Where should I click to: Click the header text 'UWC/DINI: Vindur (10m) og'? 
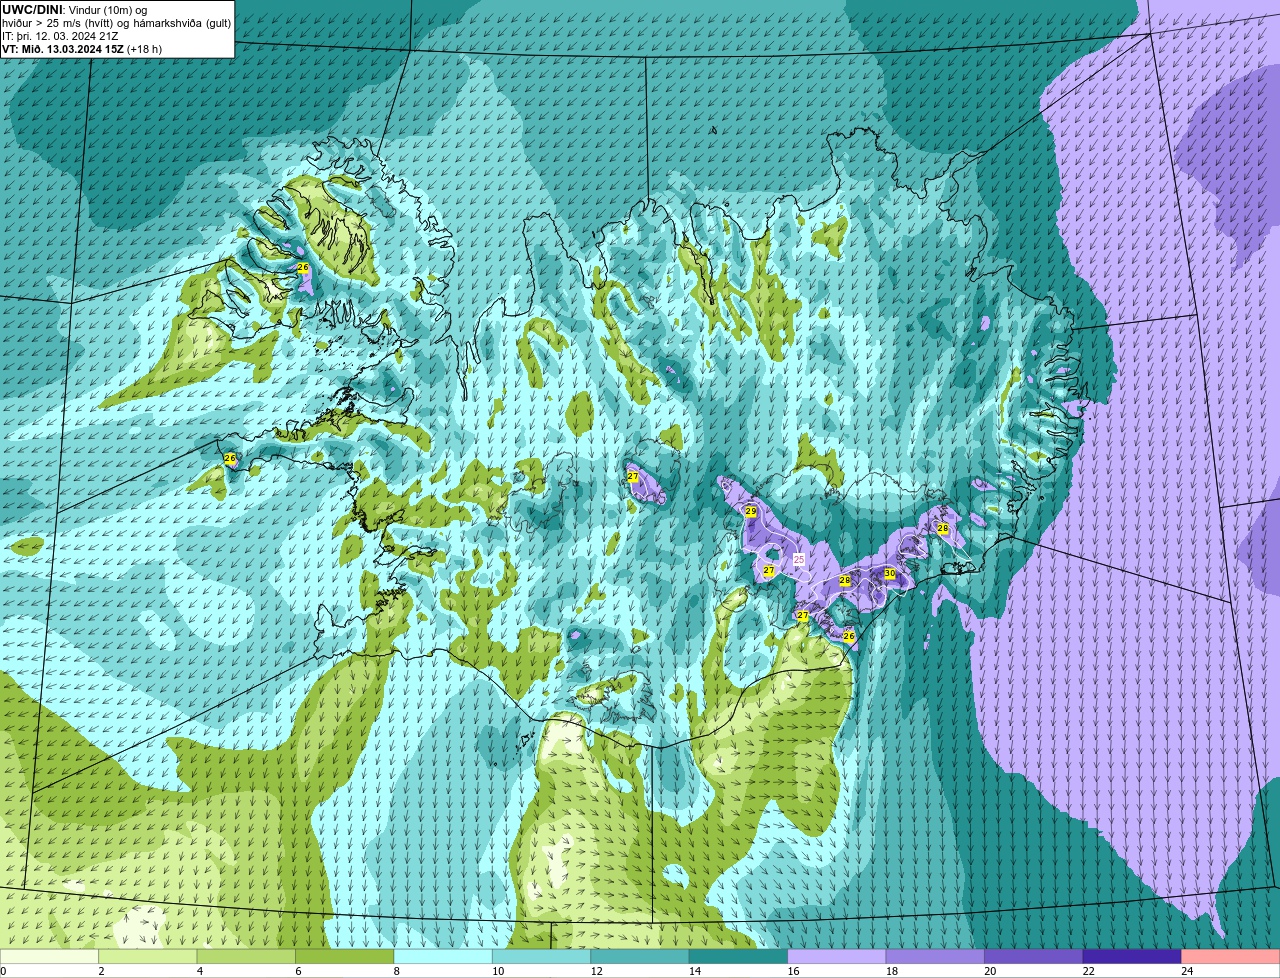point(75,10)
